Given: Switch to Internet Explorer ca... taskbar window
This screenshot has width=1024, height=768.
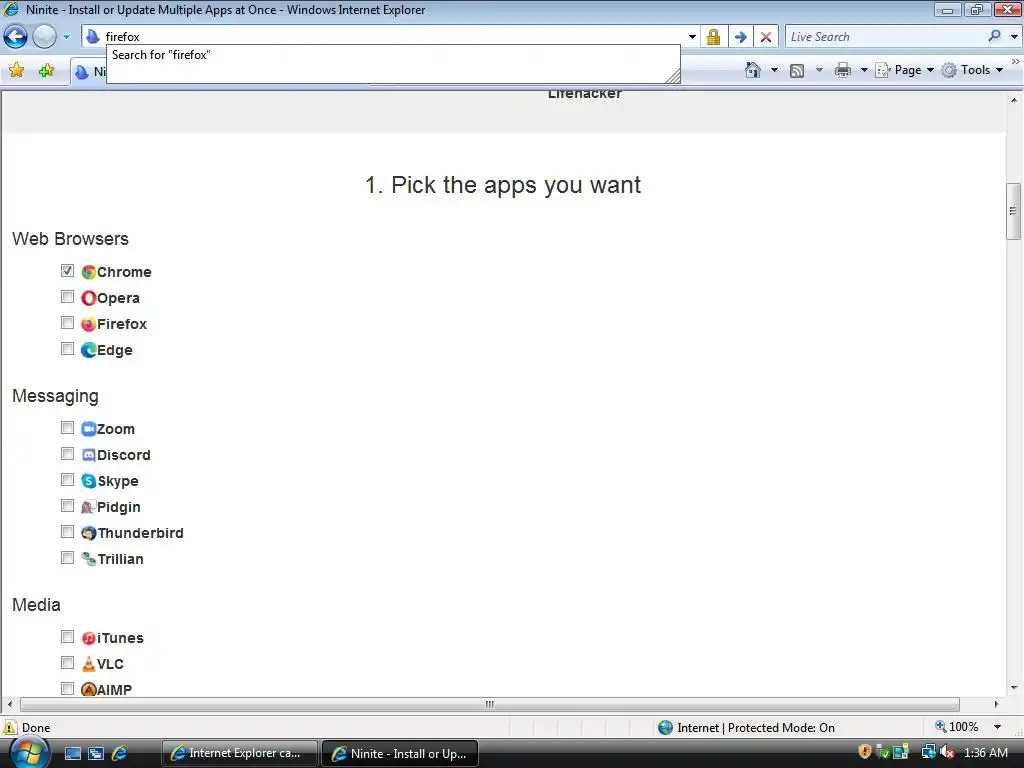Looking at the screenshot, I should click(x=240, y=754).
